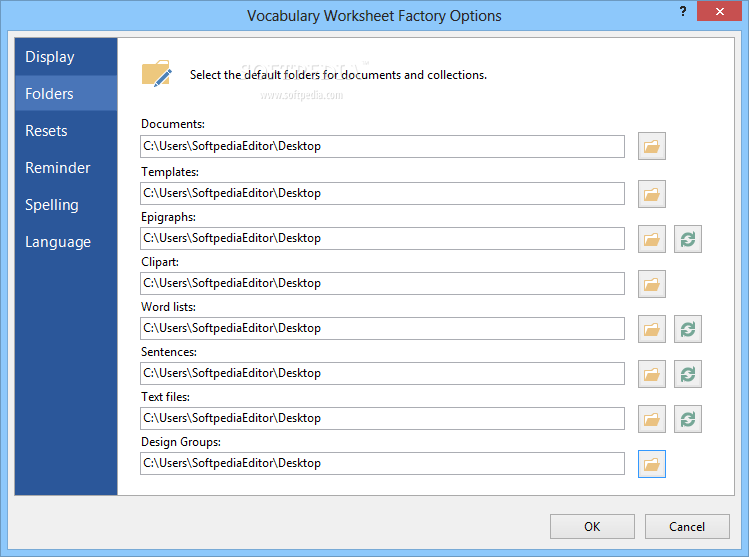Click the help question mark button
This screenshot has height=557, width=749.
(683, 11)
